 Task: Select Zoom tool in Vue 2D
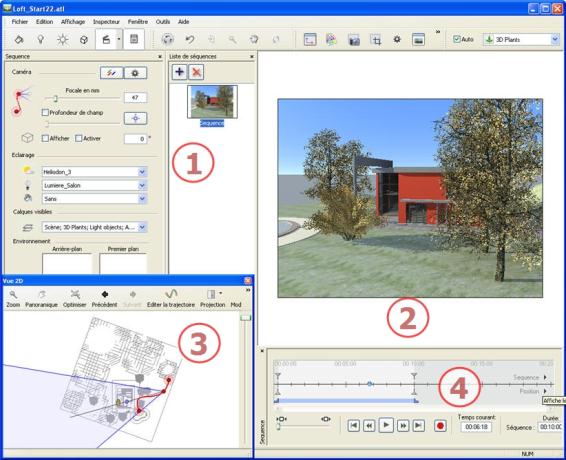(13, 299)
